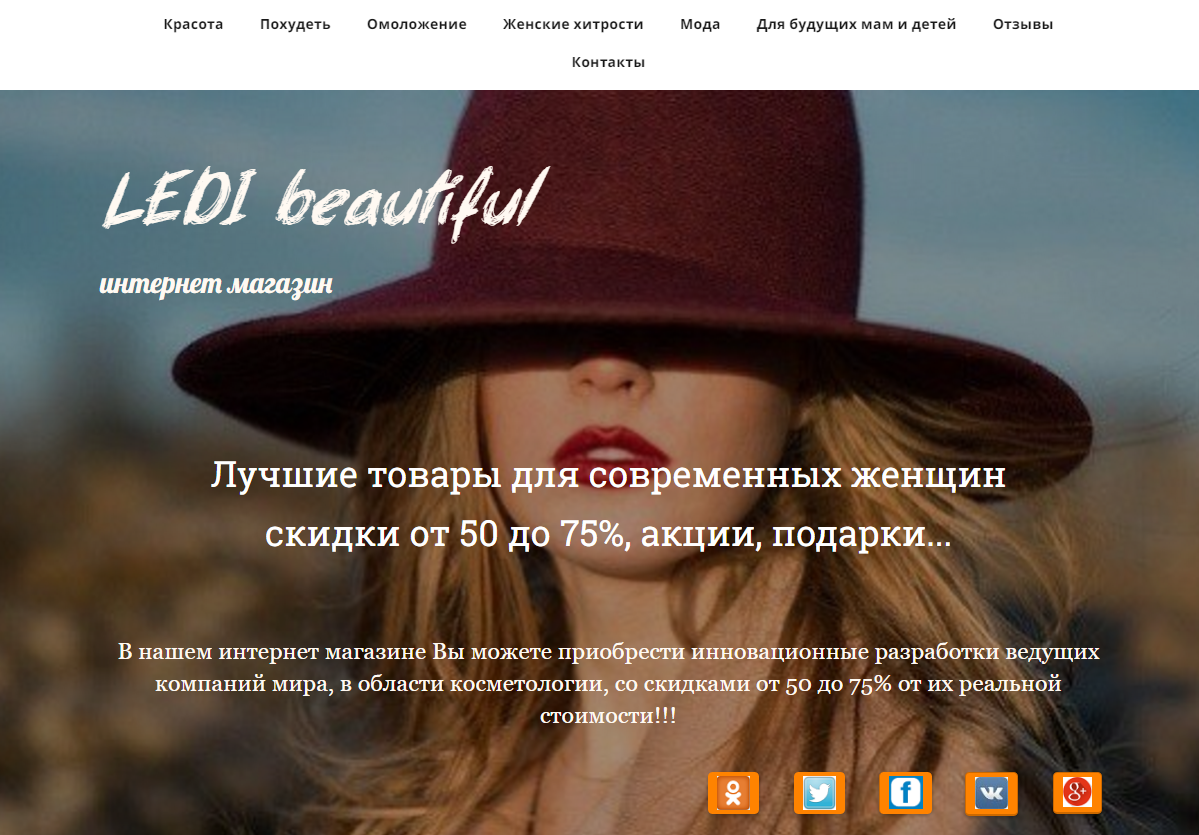Click the интернет магазин subtitle
Screen dimensions: 1199x835
(x=216, y=284)
